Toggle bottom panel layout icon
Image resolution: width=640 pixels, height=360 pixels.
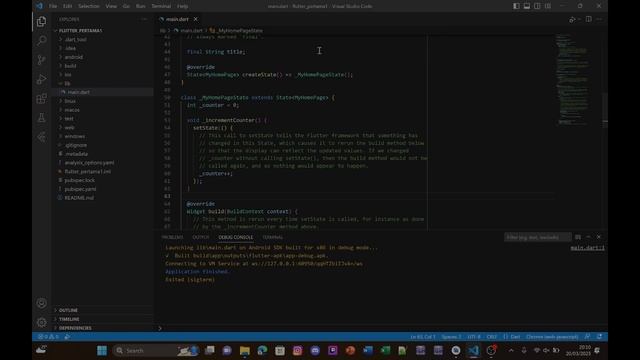527,6
